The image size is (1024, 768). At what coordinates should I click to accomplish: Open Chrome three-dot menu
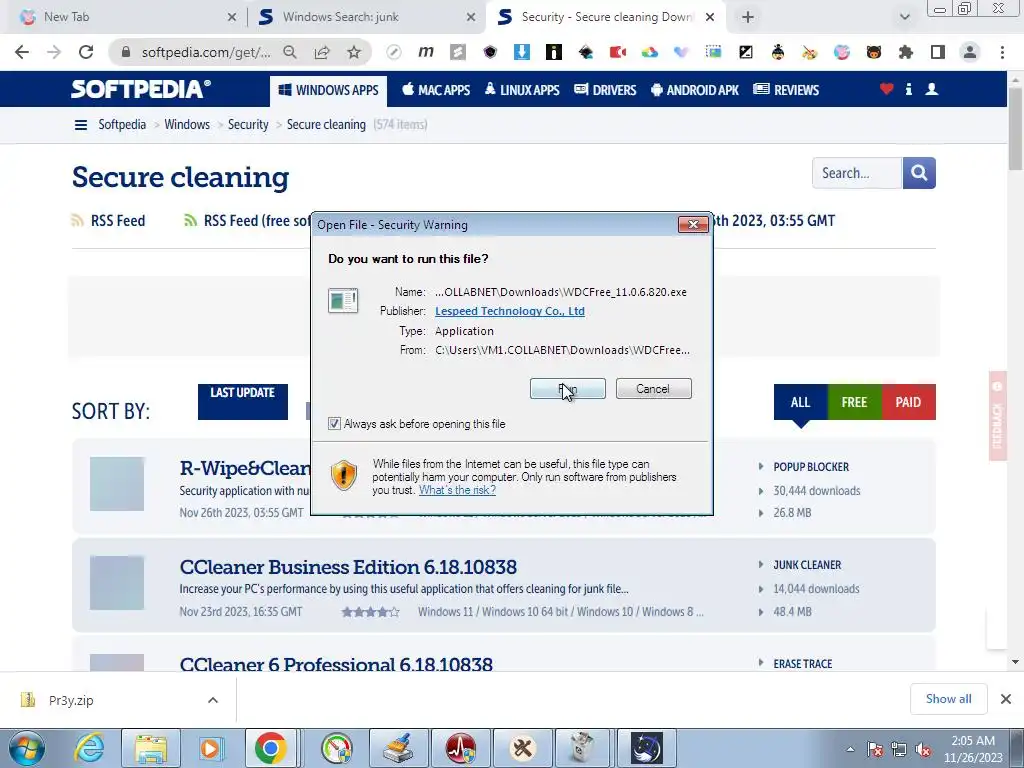coord(1002,52)
